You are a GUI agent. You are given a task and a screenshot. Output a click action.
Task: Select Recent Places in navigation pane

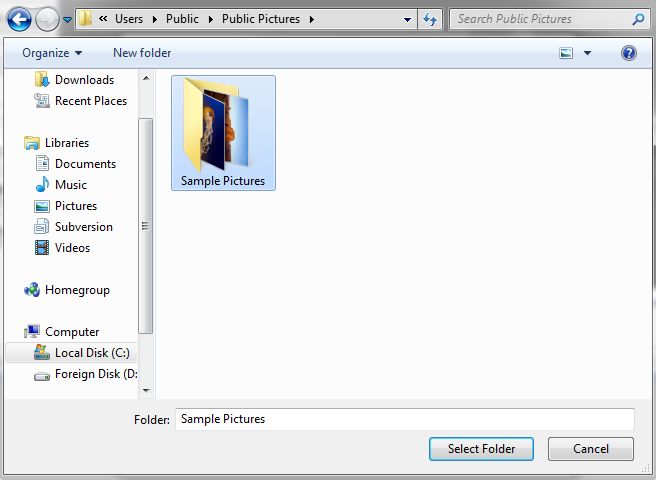tap(91, 101)
